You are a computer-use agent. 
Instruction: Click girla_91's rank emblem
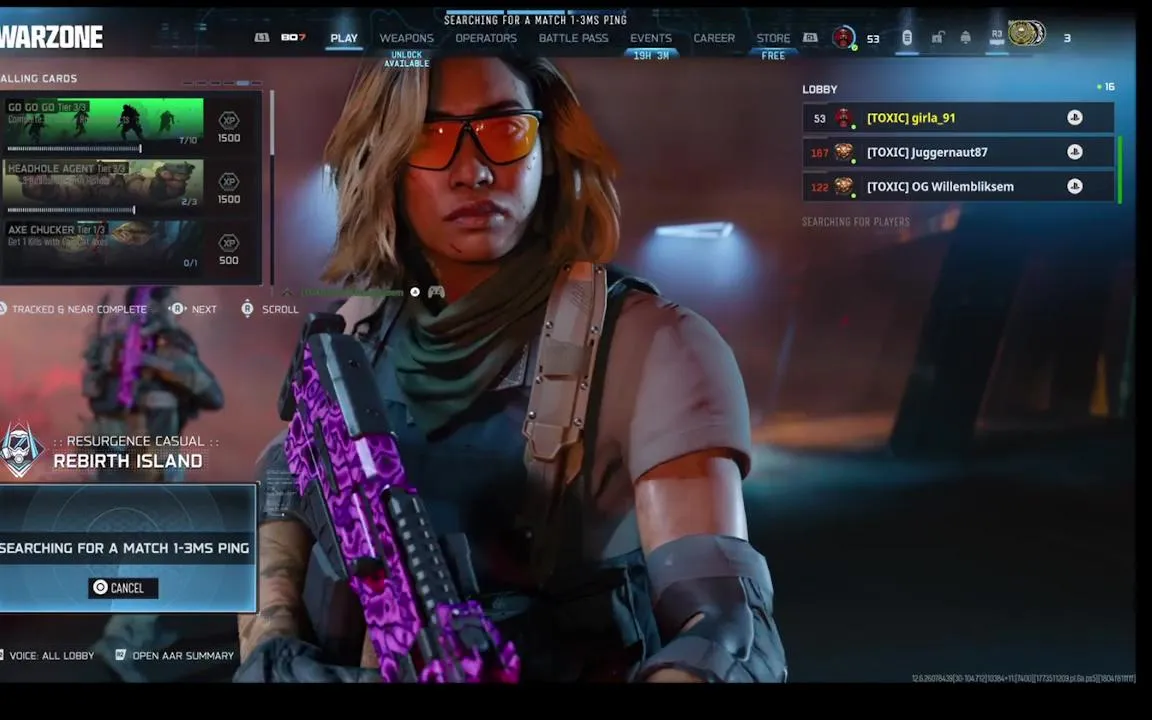[x=843, y=118]
